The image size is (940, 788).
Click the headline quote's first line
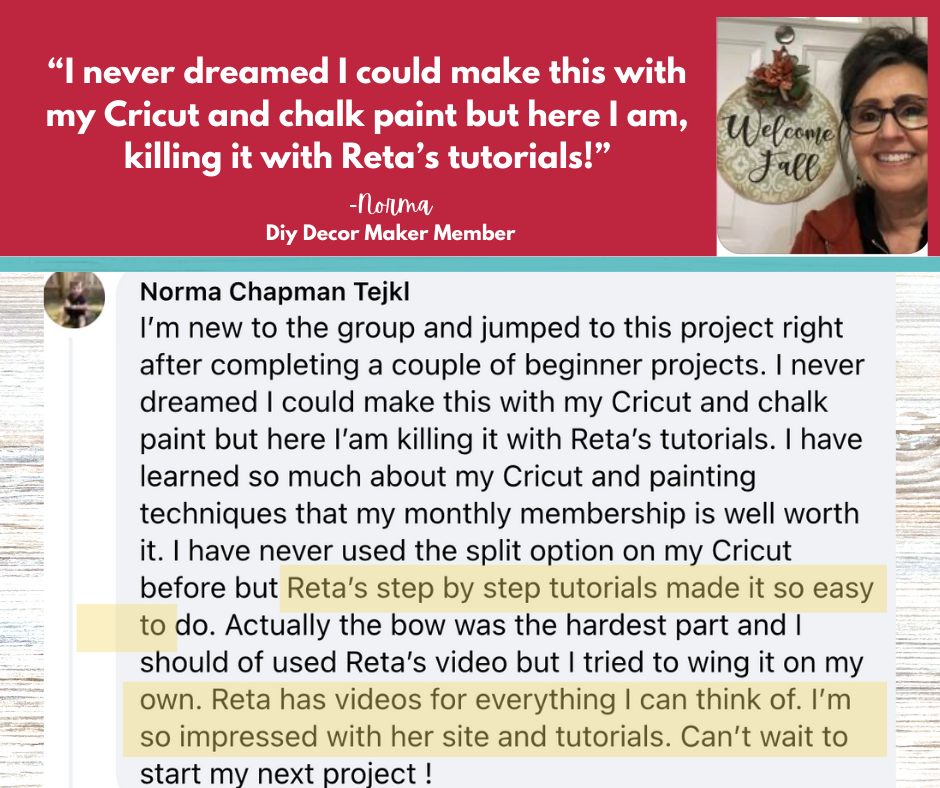tap(367, 72)
